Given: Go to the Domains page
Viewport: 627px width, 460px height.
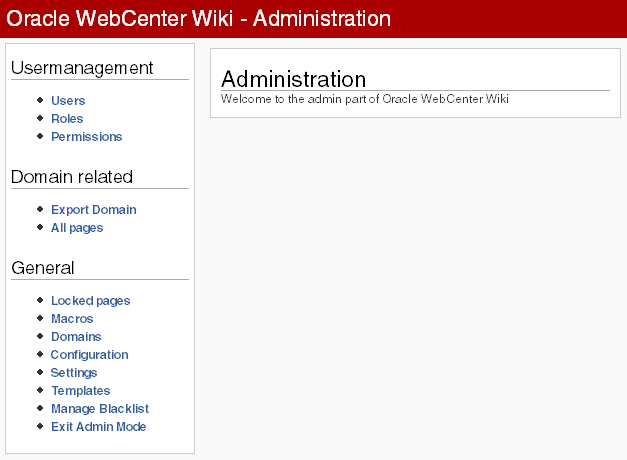Looking at the screenshot, I should click(76, 336).
